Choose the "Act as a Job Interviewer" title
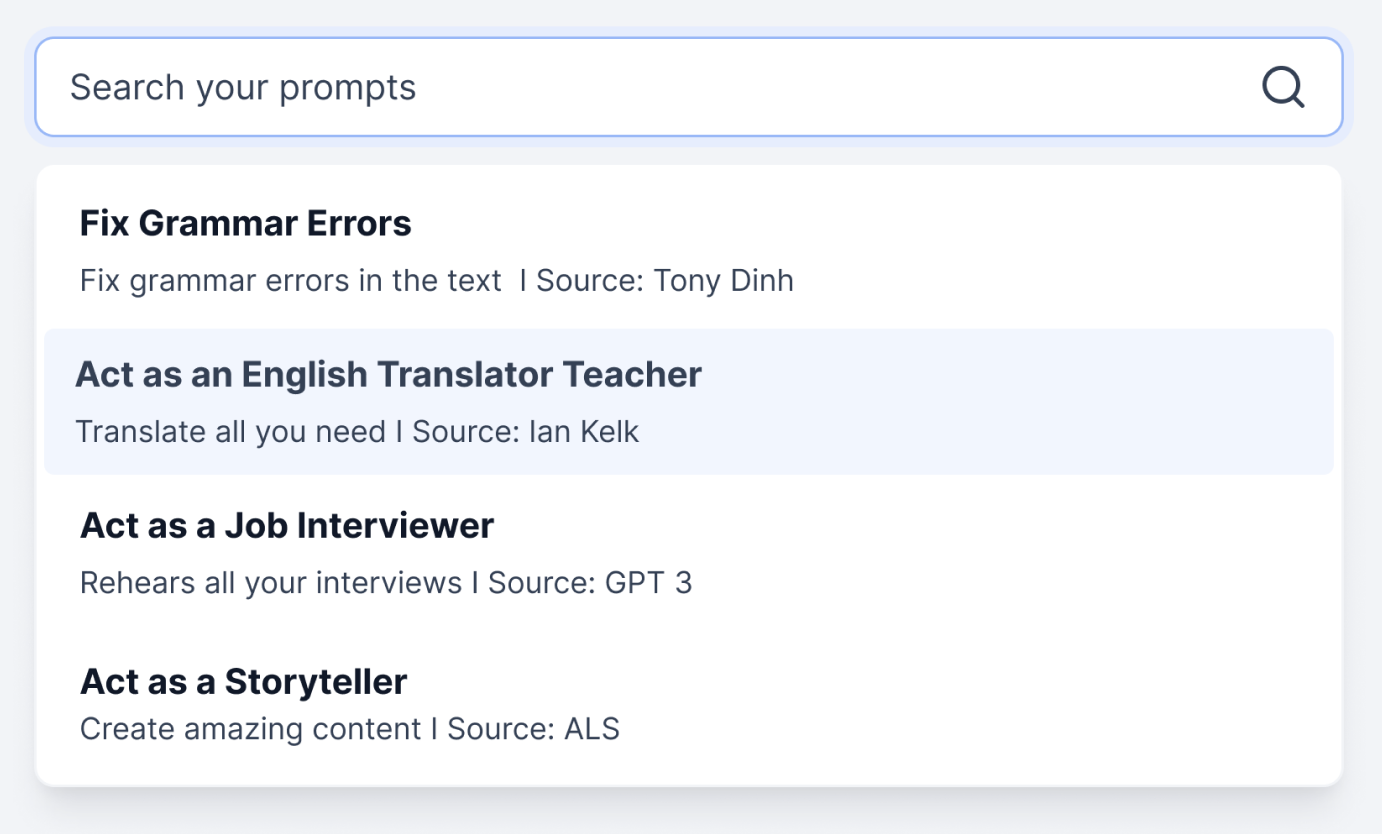 click(x=287, y=526)
